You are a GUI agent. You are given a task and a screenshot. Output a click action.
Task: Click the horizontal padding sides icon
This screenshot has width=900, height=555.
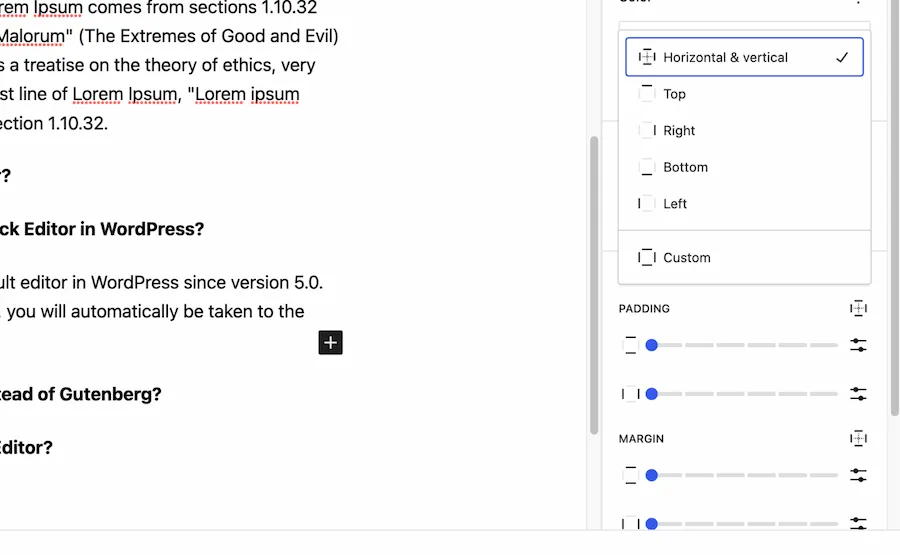(x=630, y=394)
